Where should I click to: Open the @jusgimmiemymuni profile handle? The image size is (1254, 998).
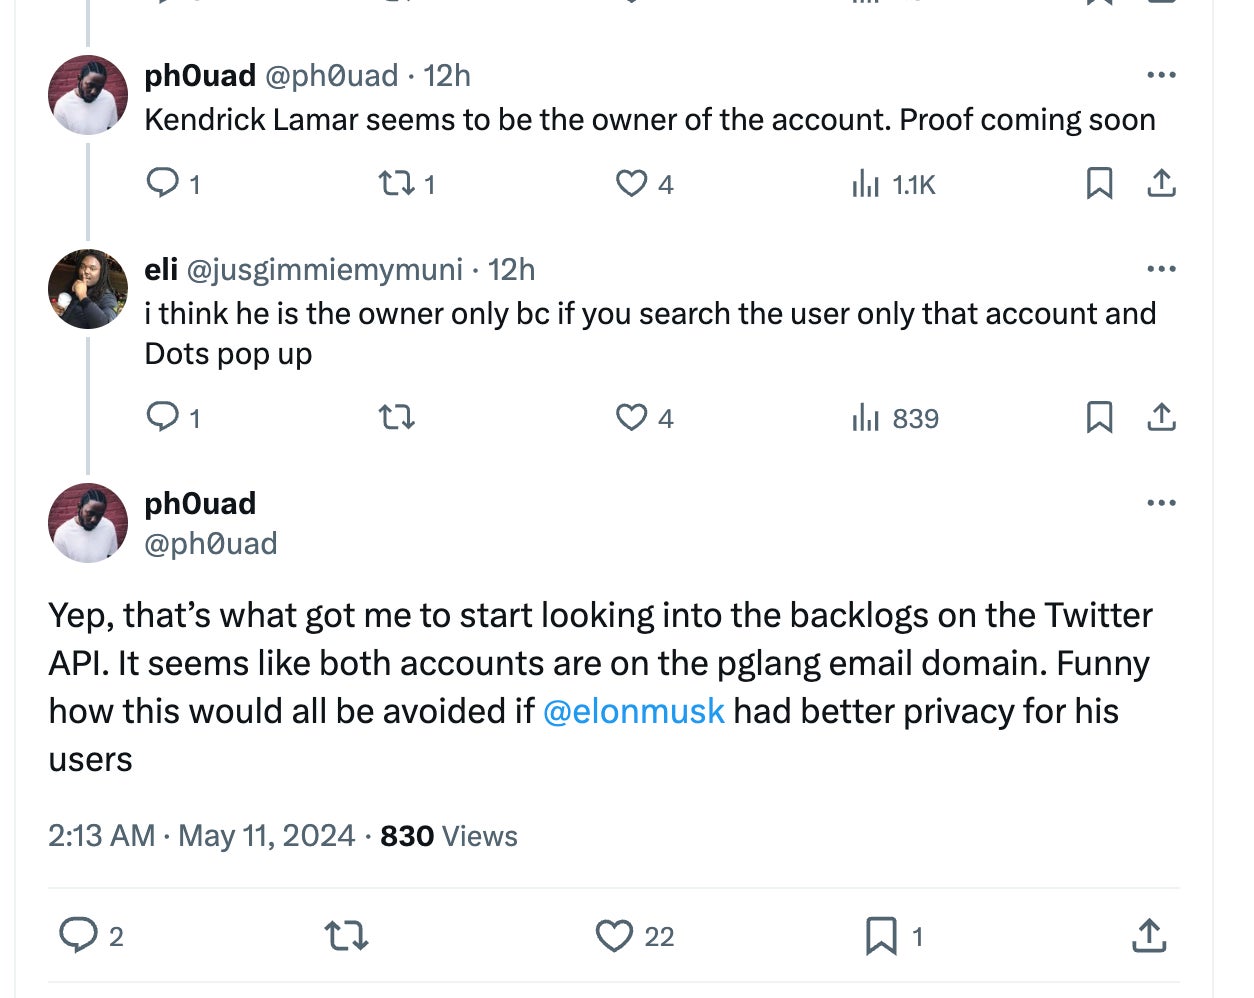325,270
